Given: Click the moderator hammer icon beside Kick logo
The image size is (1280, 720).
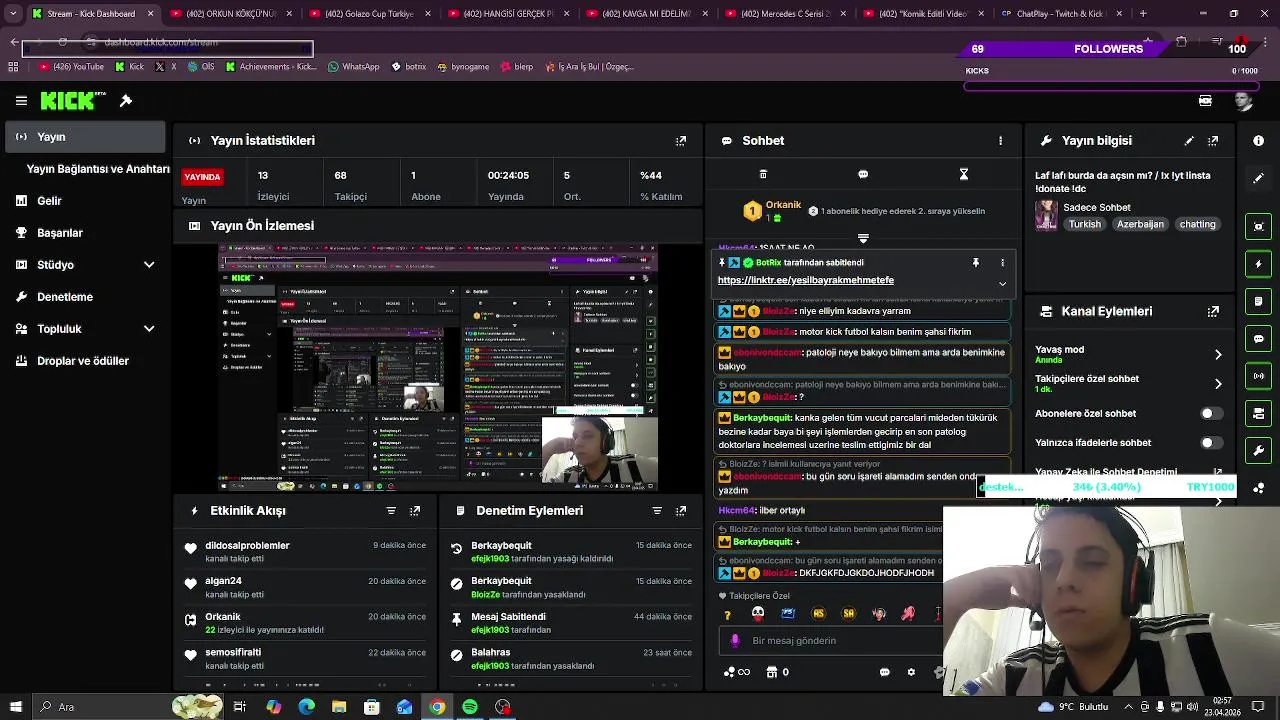Looking at the screenshot, I should tap(126, 101).
